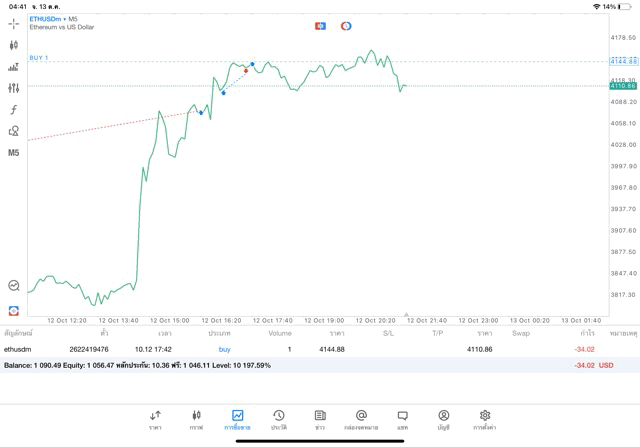Click the chart analytics icon at bottom left
The width and height of the screenshot is (640, 447).
(13, 286)
